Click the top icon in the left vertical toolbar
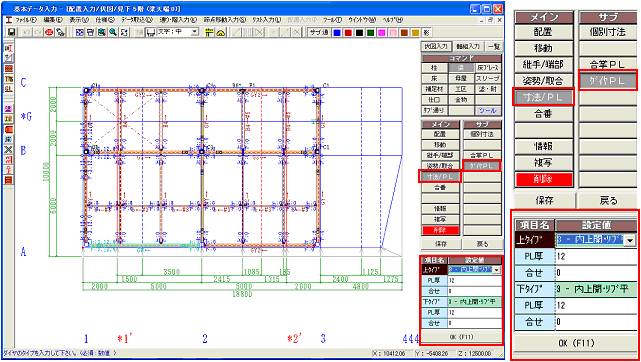Image resolution: width=641 pixels, height=362 pixels. click(8, 49)
